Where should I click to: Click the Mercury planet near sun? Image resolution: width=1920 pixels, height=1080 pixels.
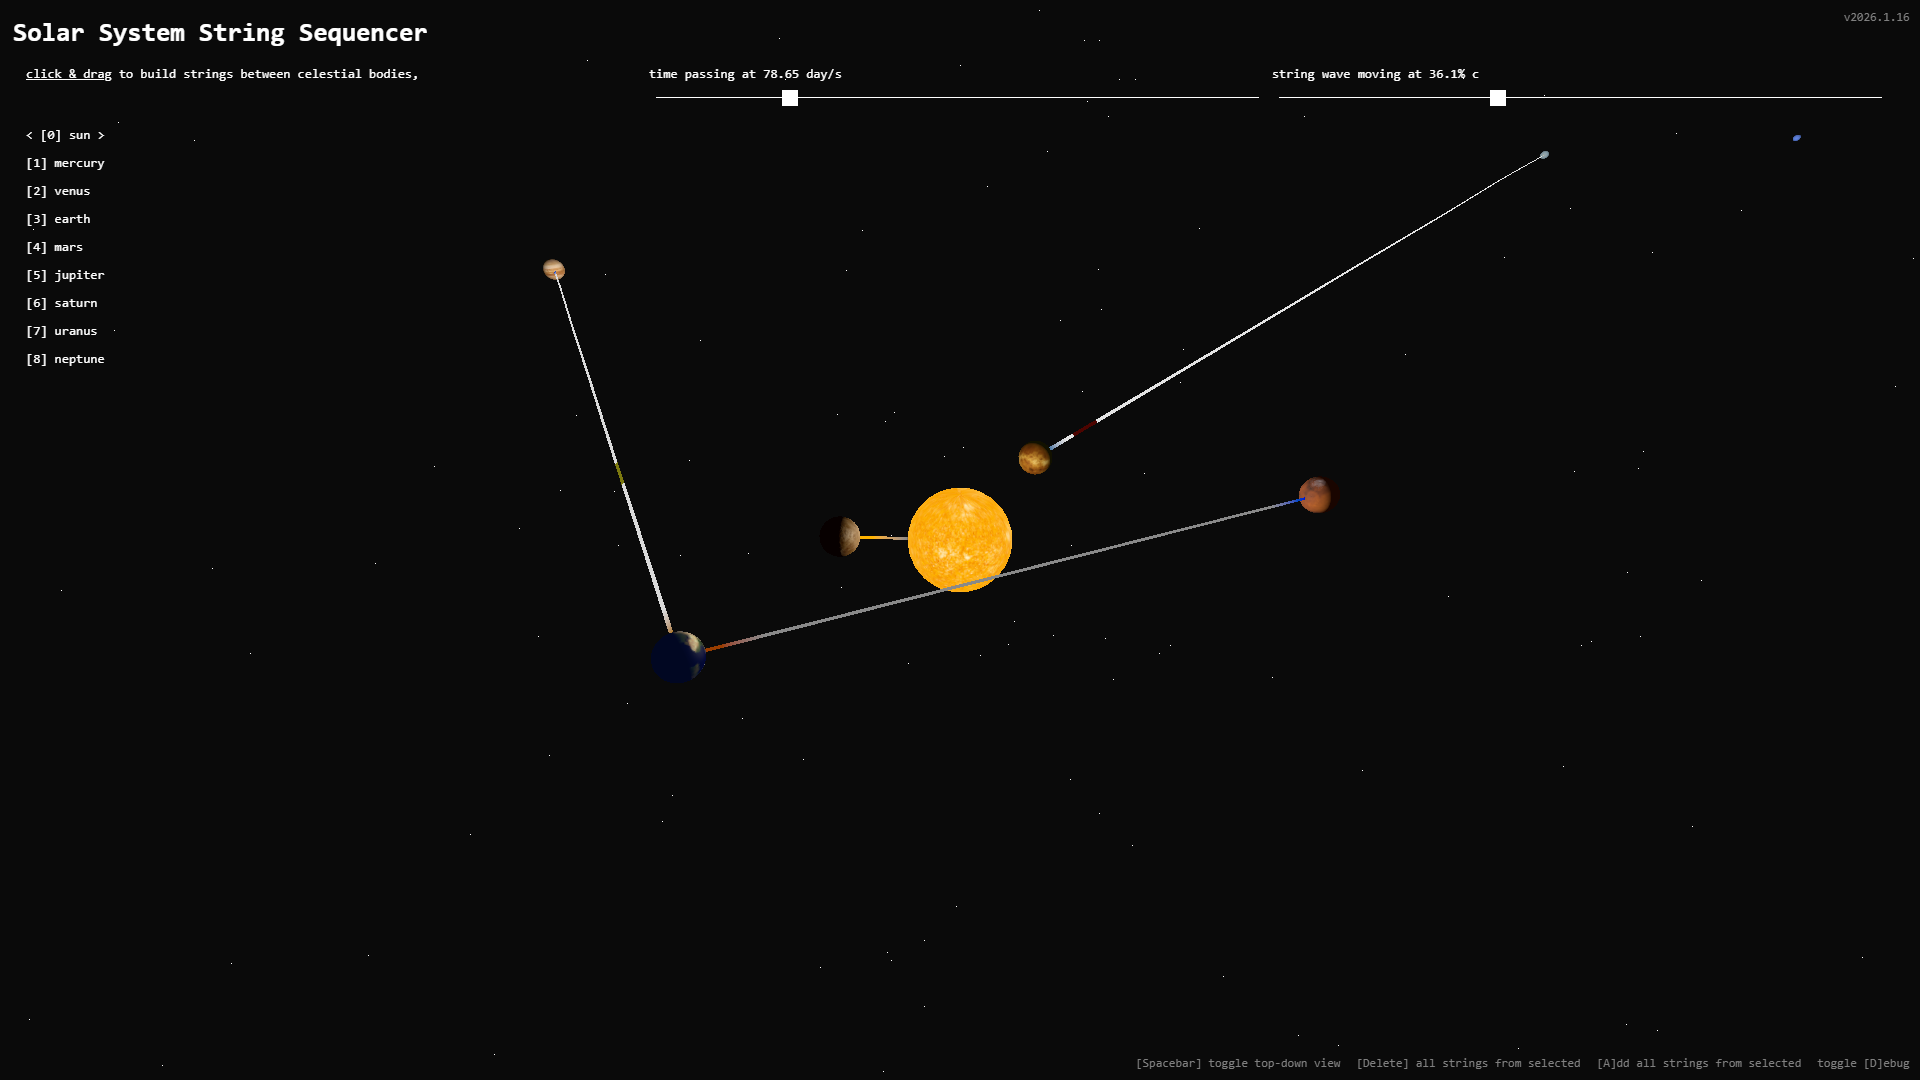click(840, 536)
